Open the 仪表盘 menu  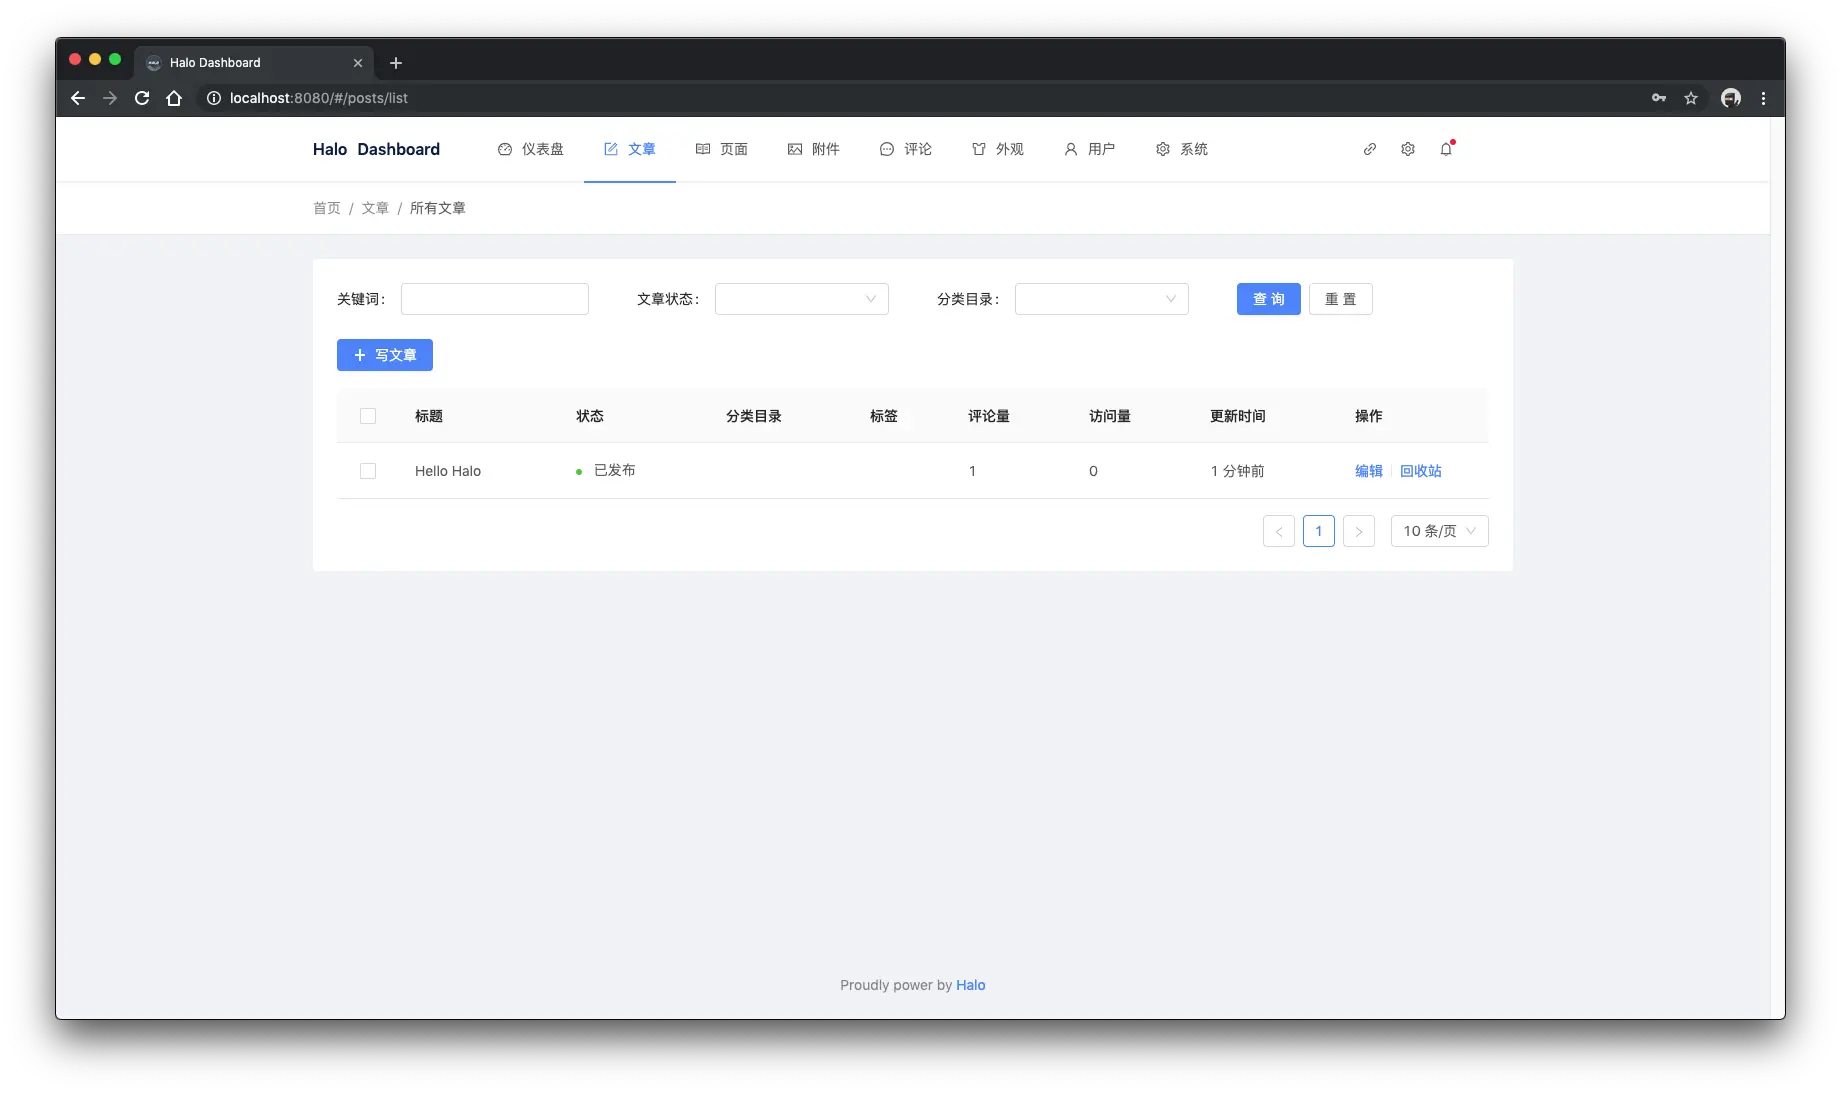[530, 149]
